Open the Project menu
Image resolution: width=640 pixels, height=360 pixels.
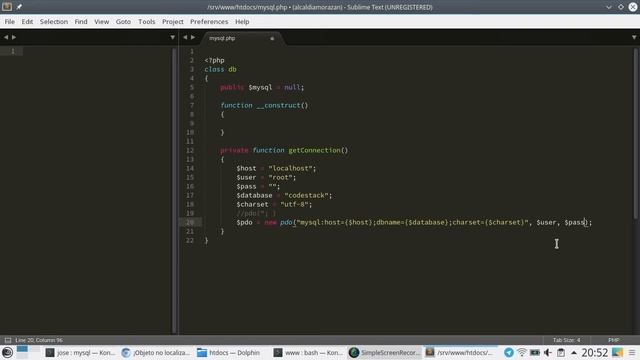tap(173, 22)
